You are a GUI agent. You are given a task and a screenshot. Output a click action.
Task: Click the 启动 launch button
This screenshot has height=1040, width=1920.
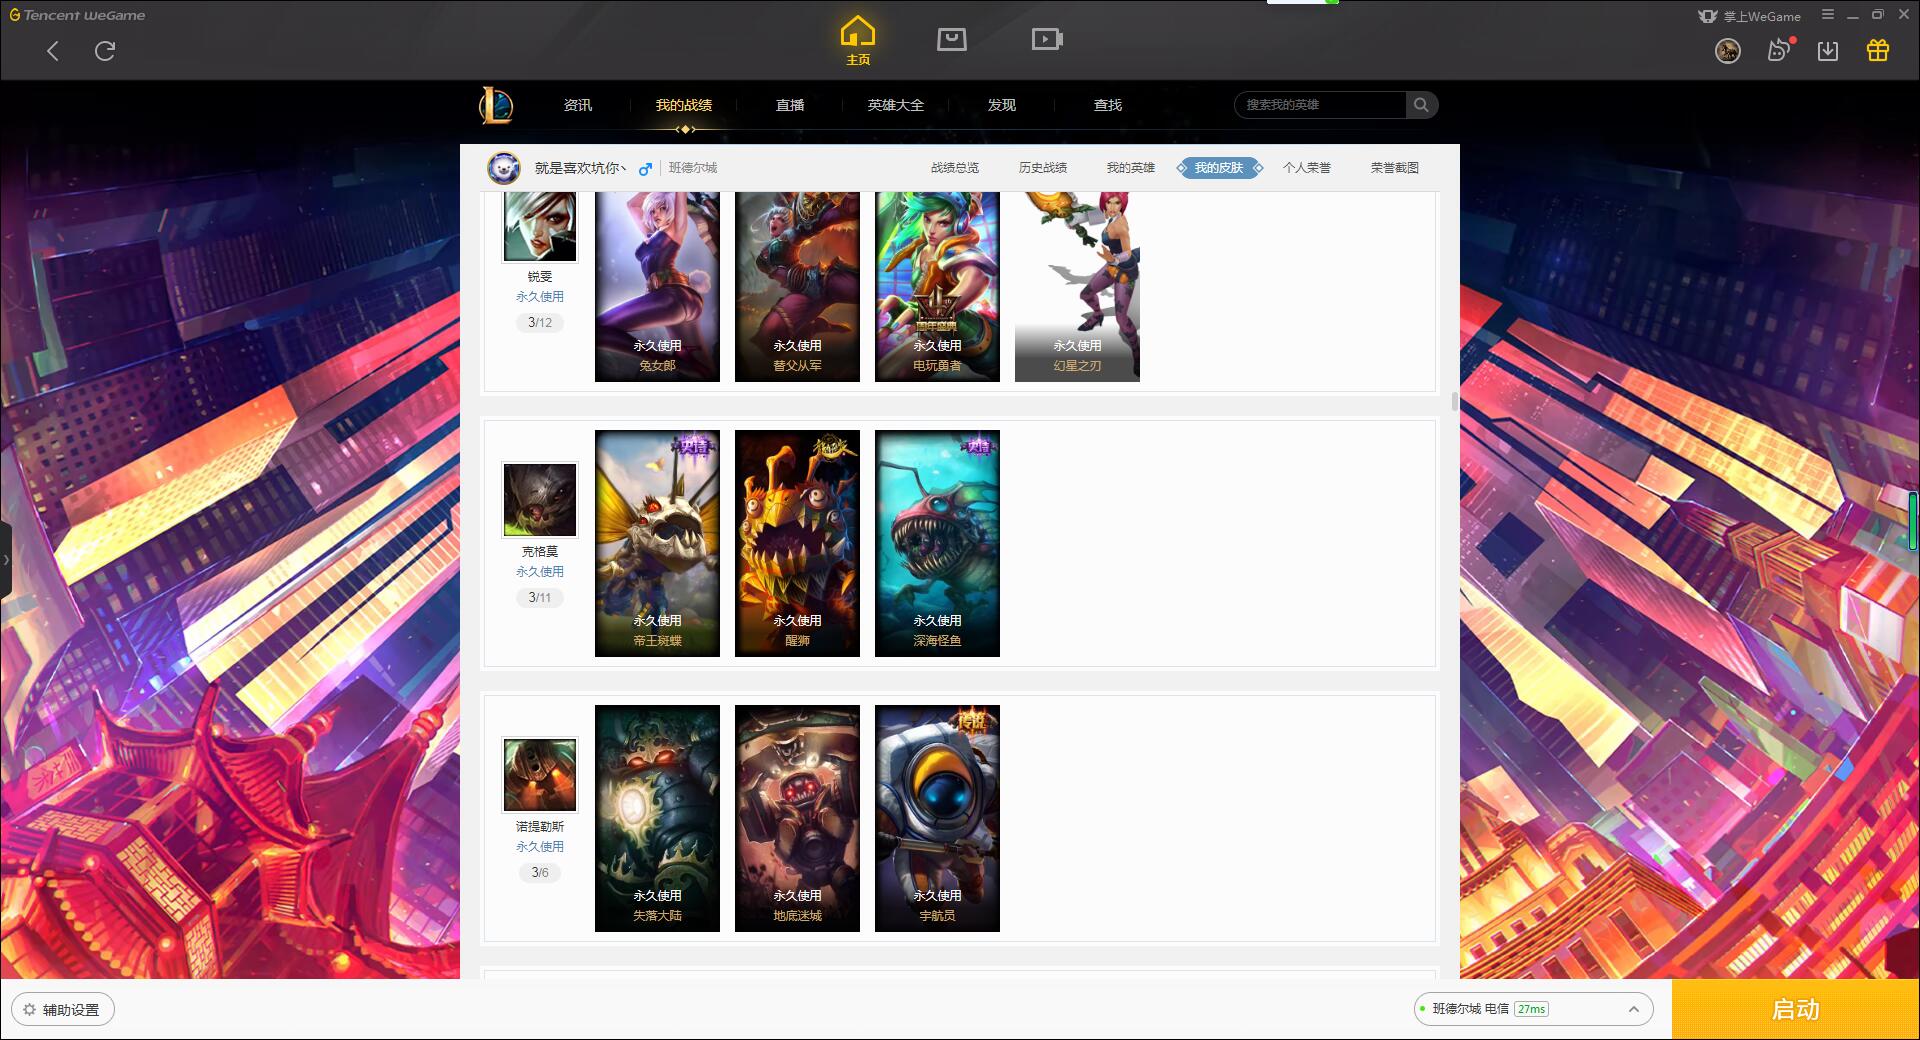click(1795, 1009)
